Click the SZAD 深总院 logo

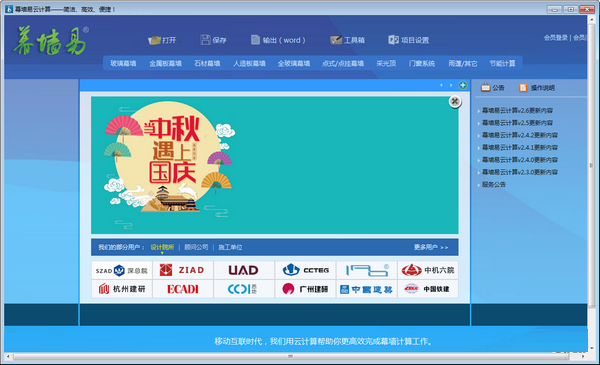tap(122, 270)
